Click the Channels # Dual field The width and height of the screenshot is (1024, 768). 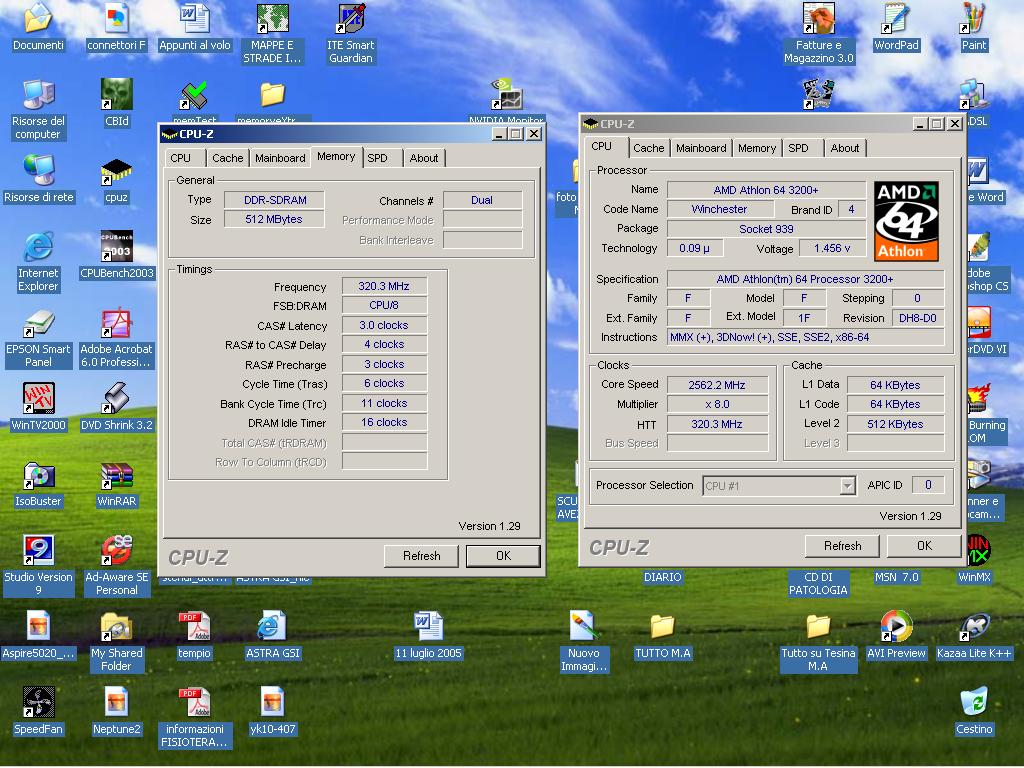click(482, 200)
